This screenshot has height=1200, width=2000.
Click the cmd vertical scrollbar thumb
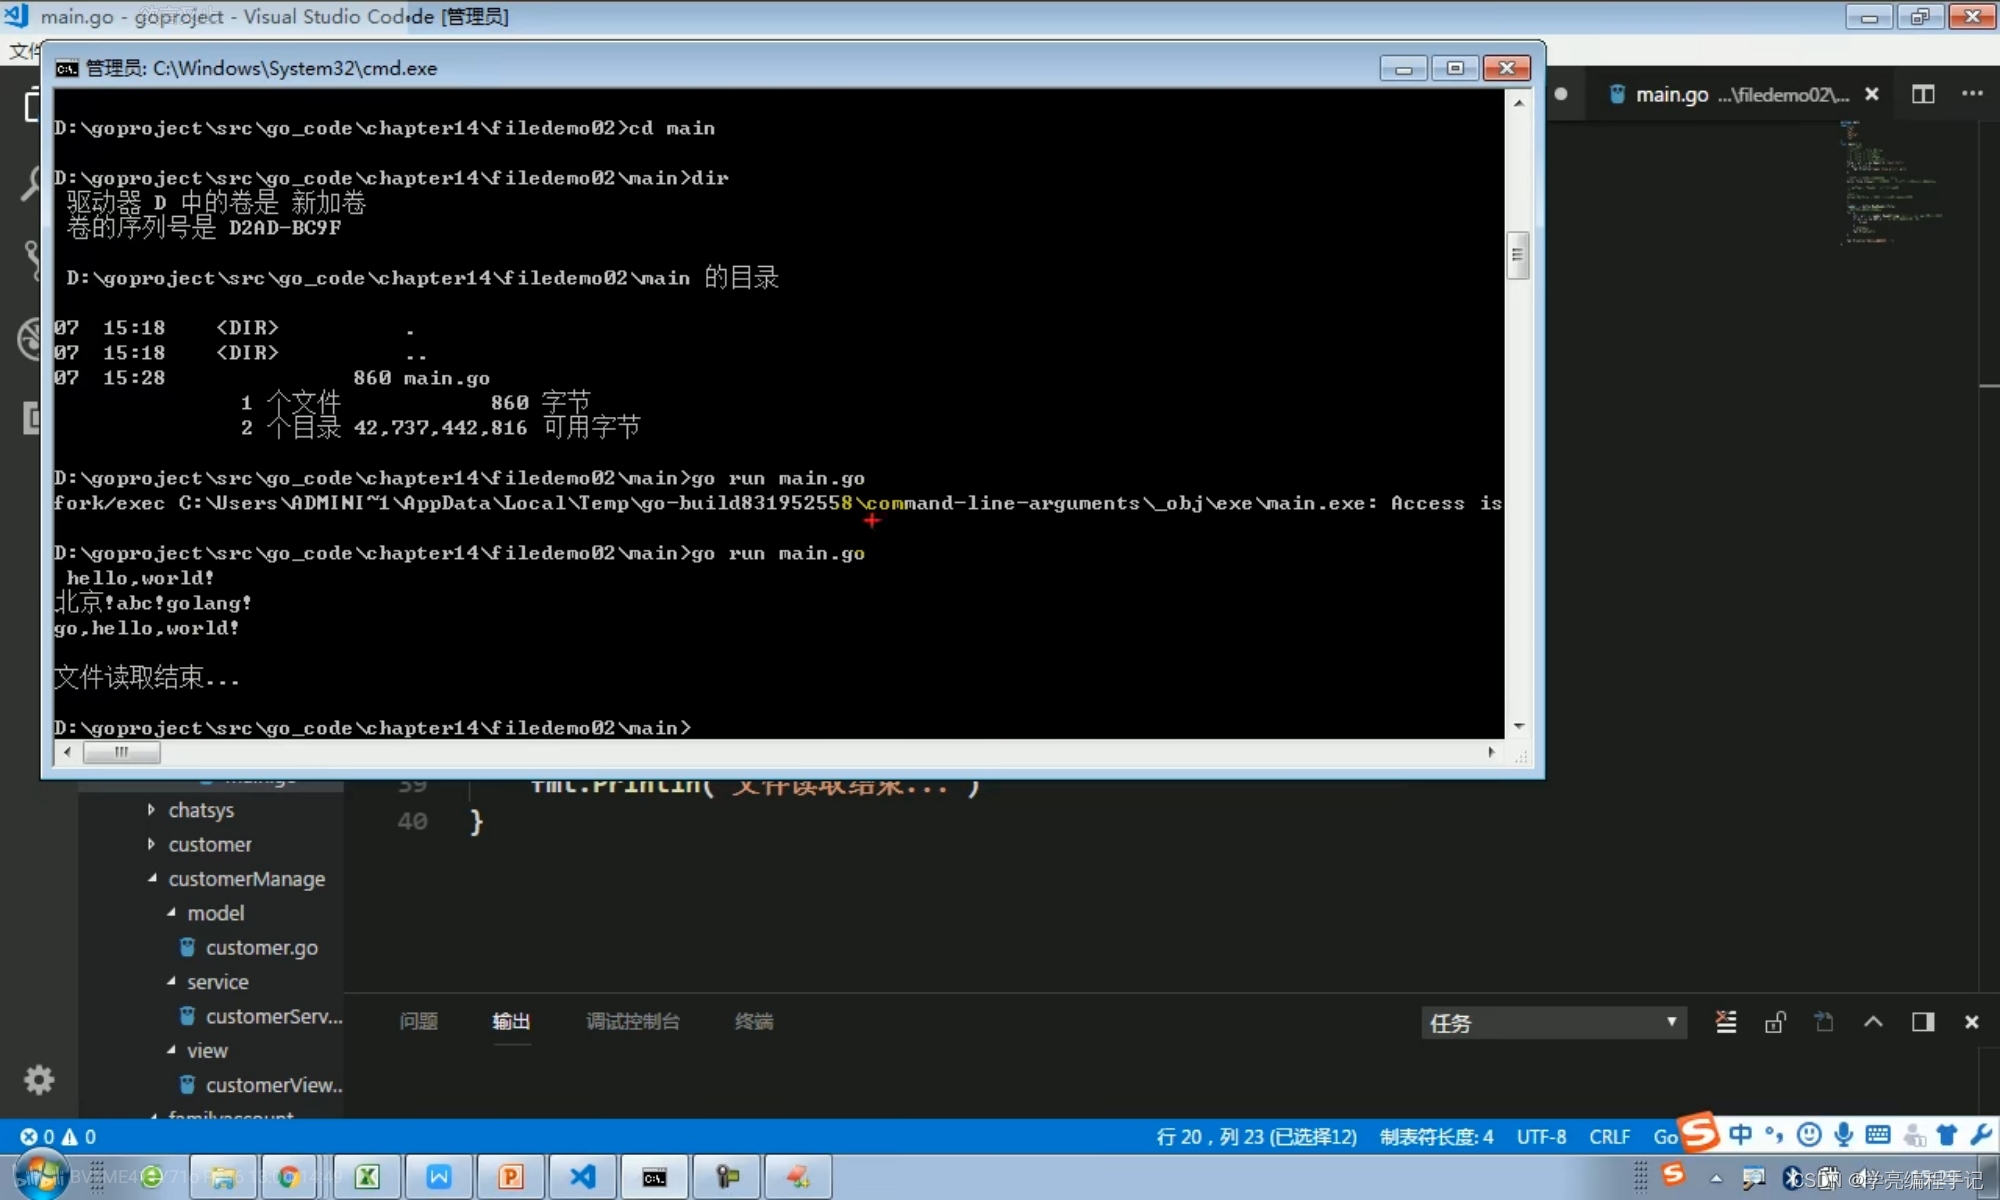click(x=1517, y=255)
